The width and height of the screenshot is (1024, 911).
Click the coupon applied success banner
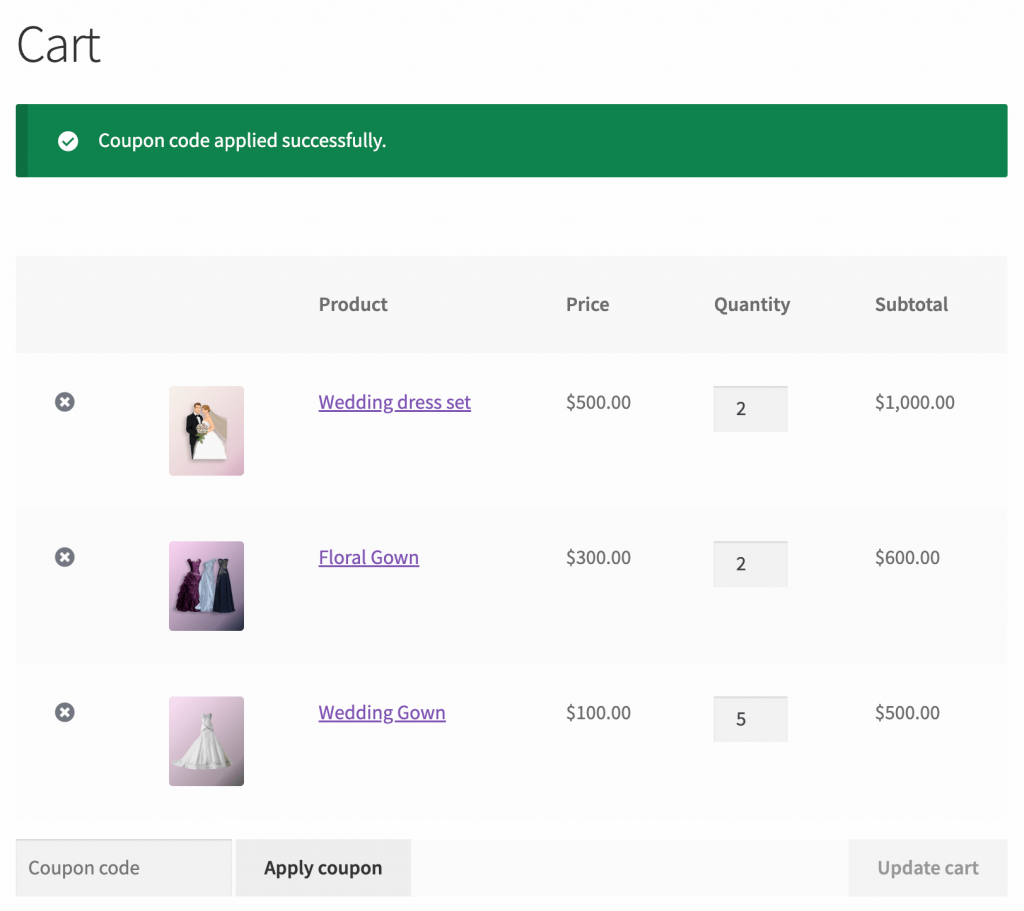[x=511, y=140]
